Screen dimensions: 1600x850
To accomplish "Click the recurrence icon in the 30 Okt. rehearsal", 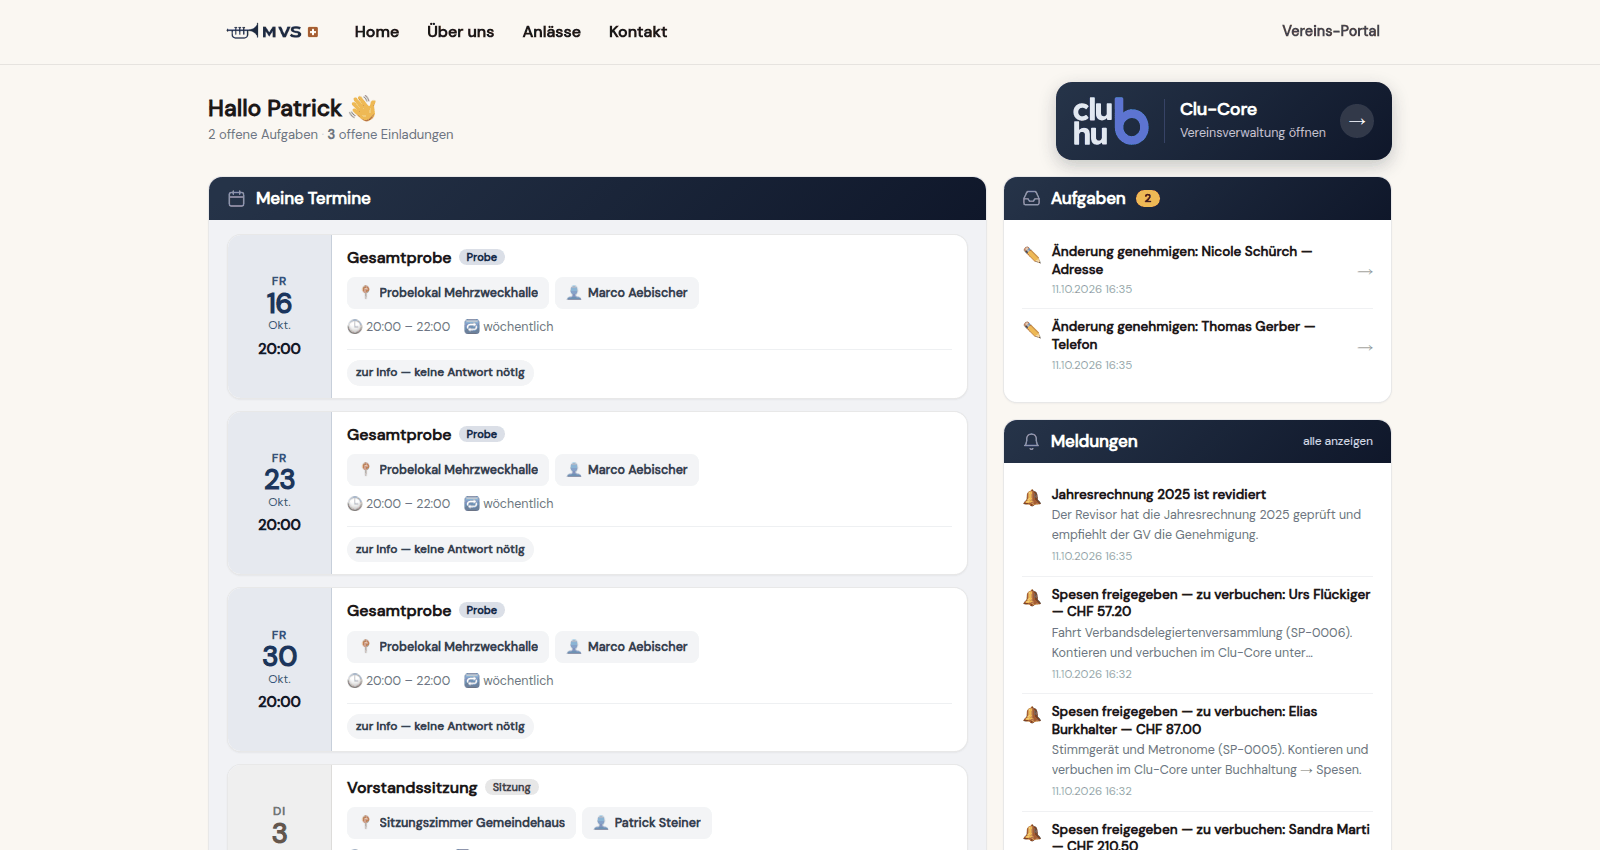I will pos(472,681).
